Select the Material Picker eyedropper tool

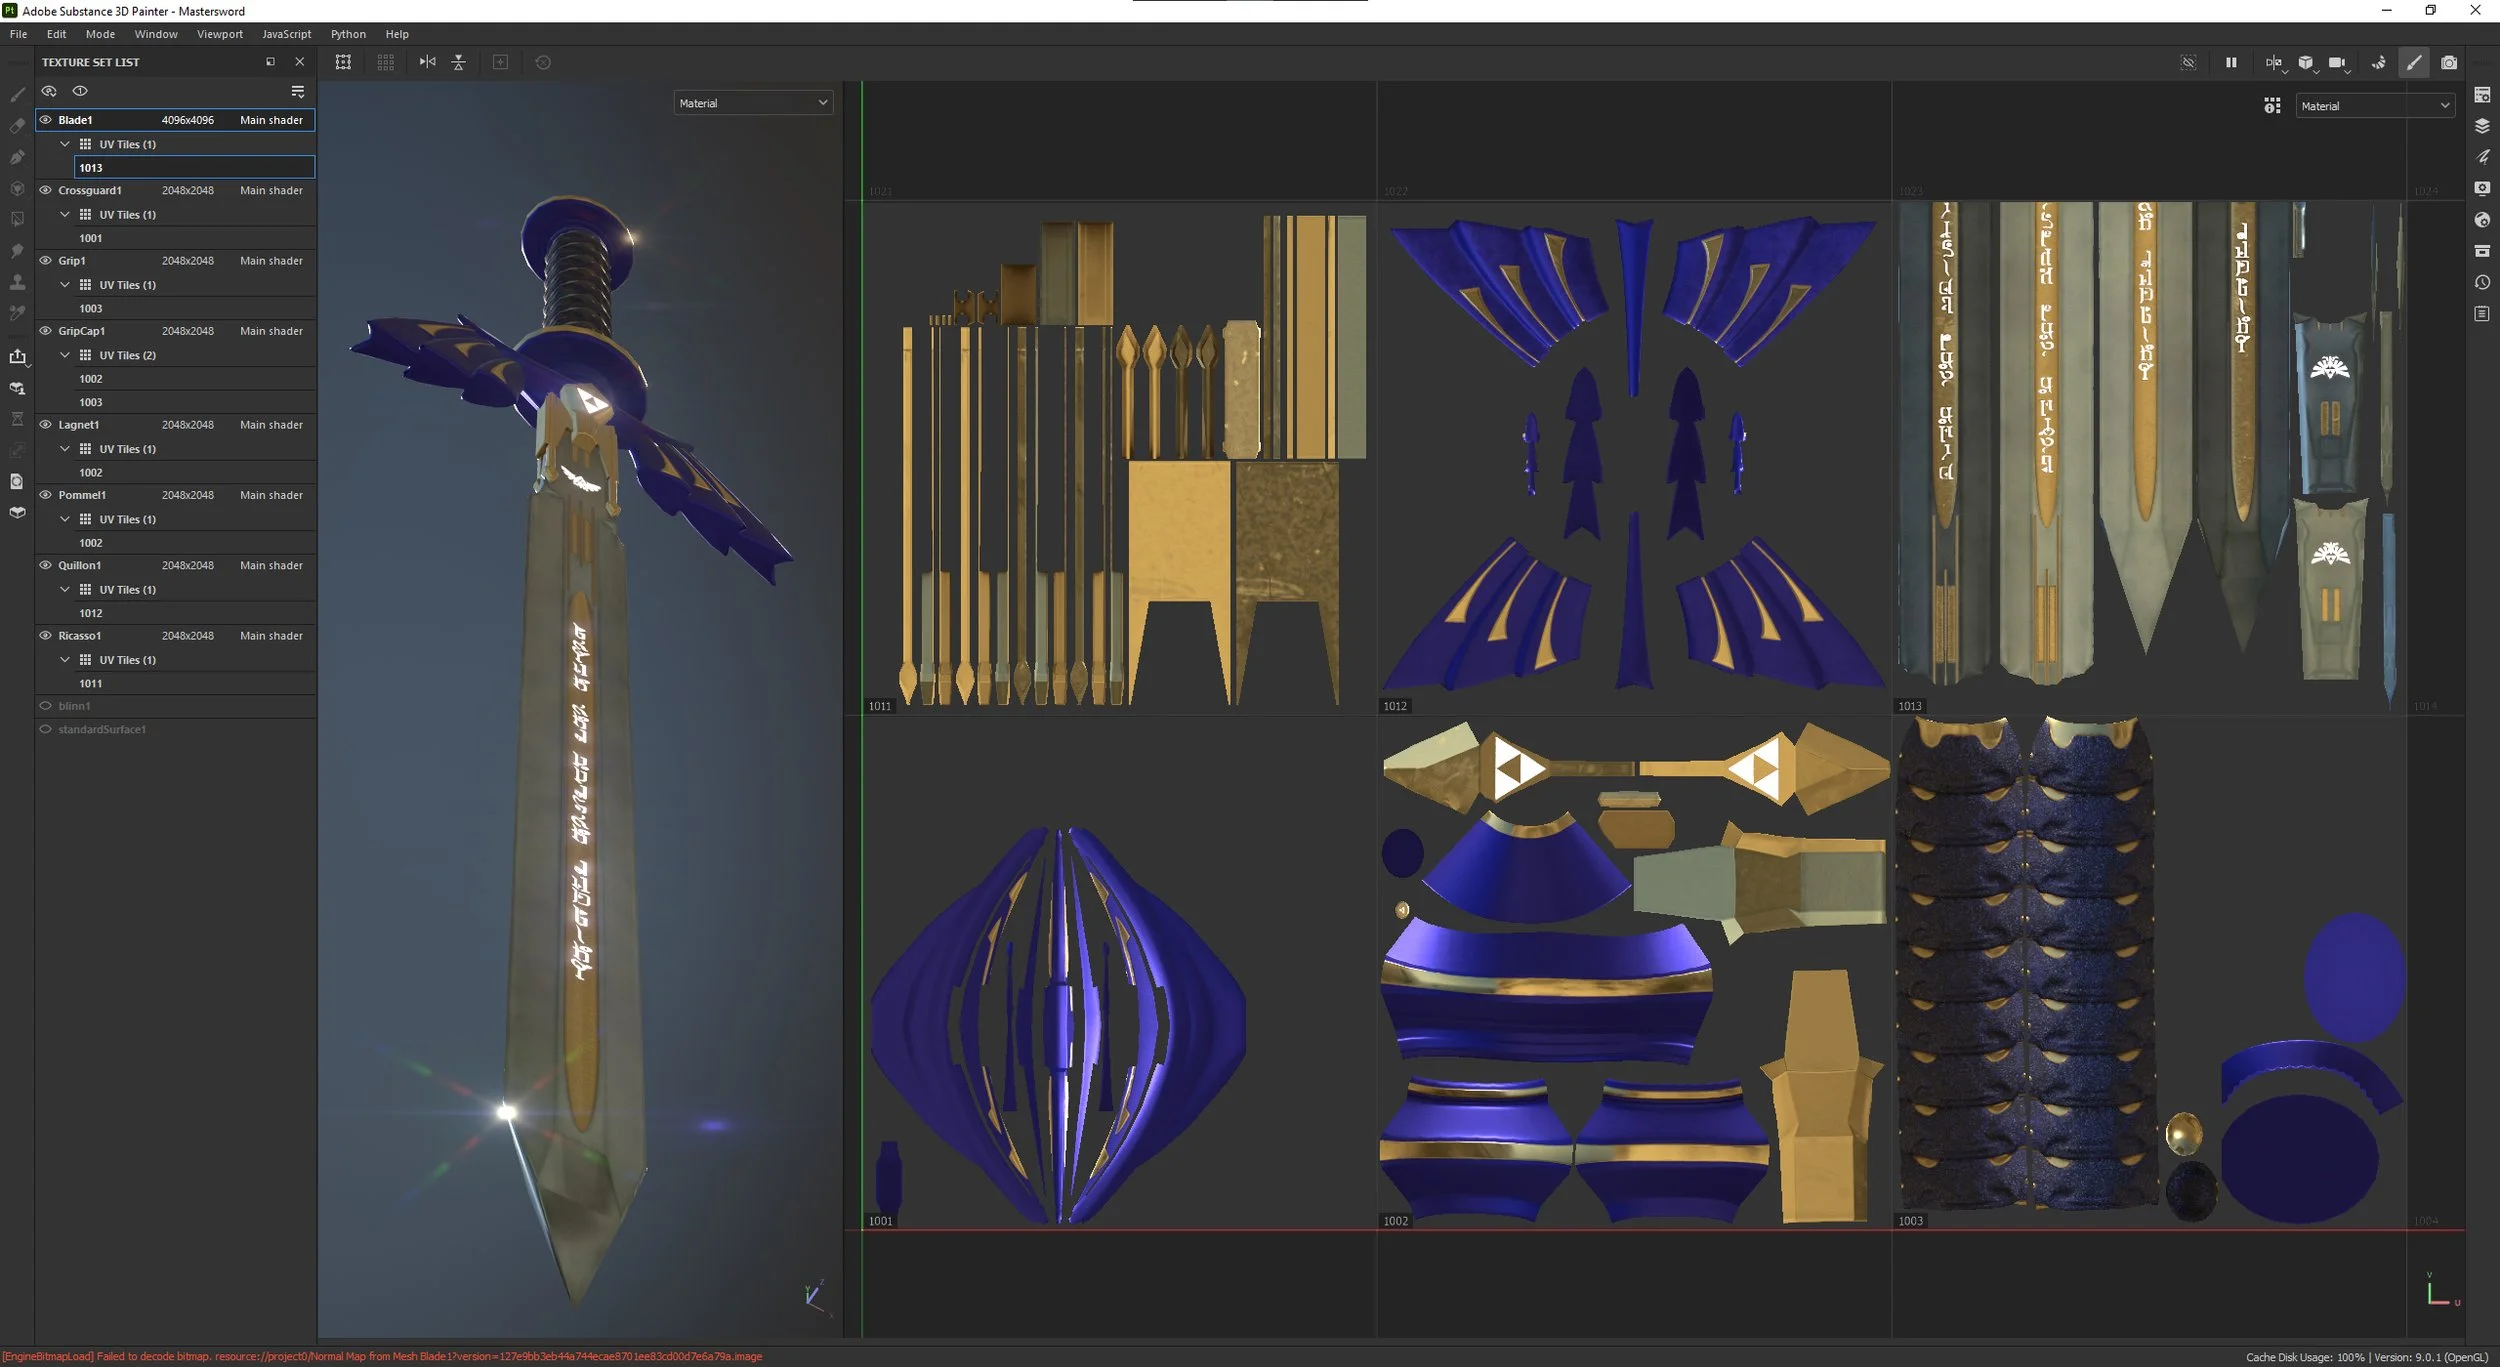17,313
